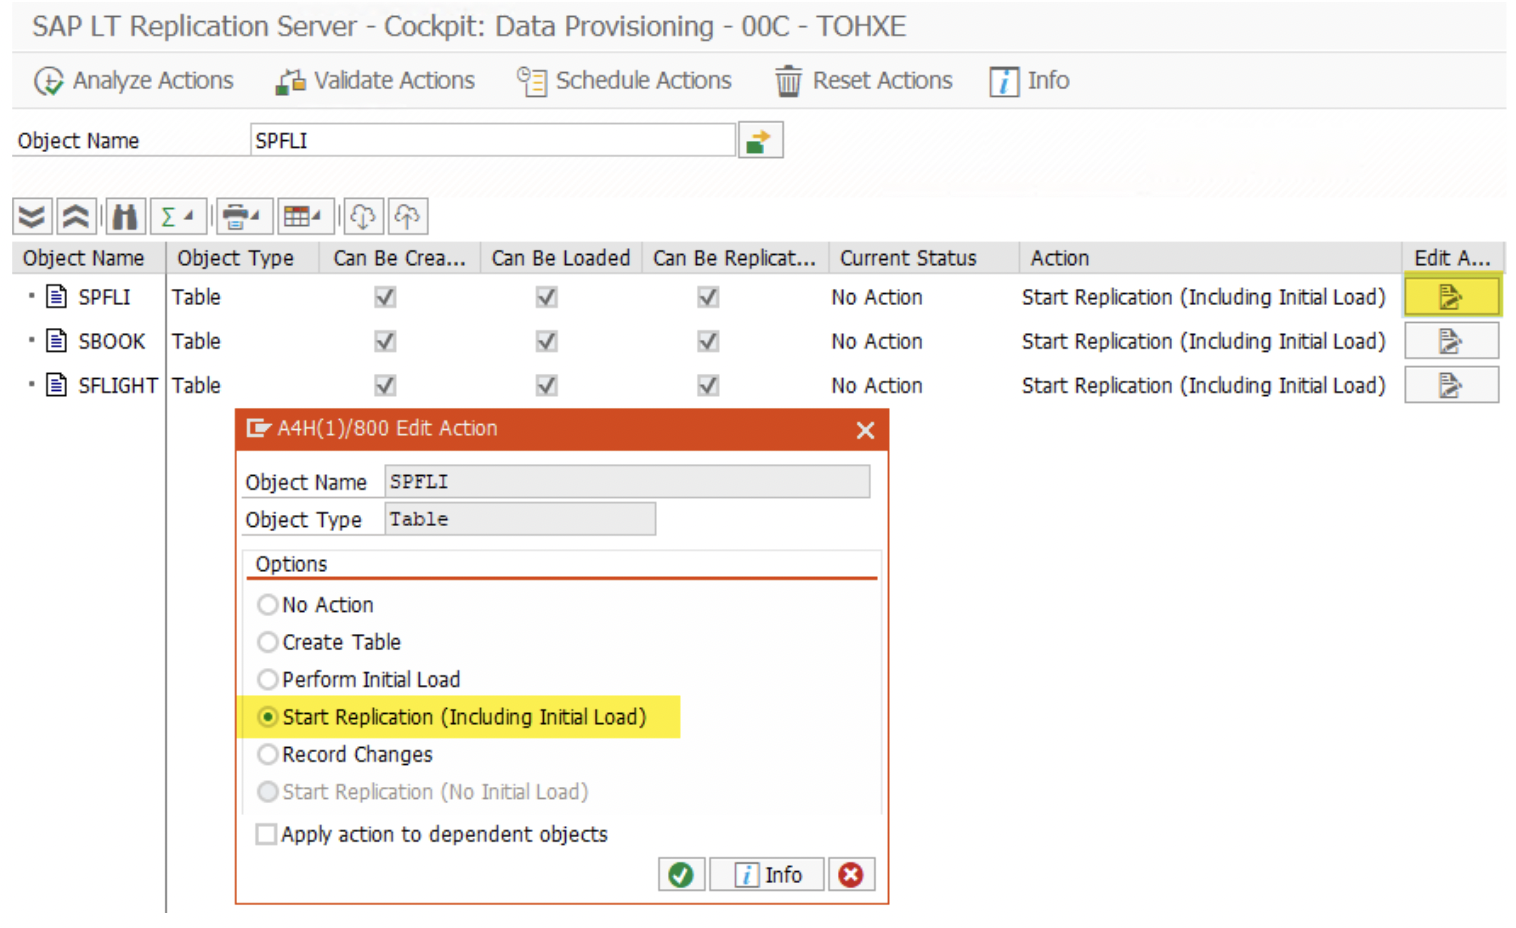This screenshot has height=928, width=1516.
Task: Select Start Replication (Including Initial Load) radio
Action: [x=267, y=717]
